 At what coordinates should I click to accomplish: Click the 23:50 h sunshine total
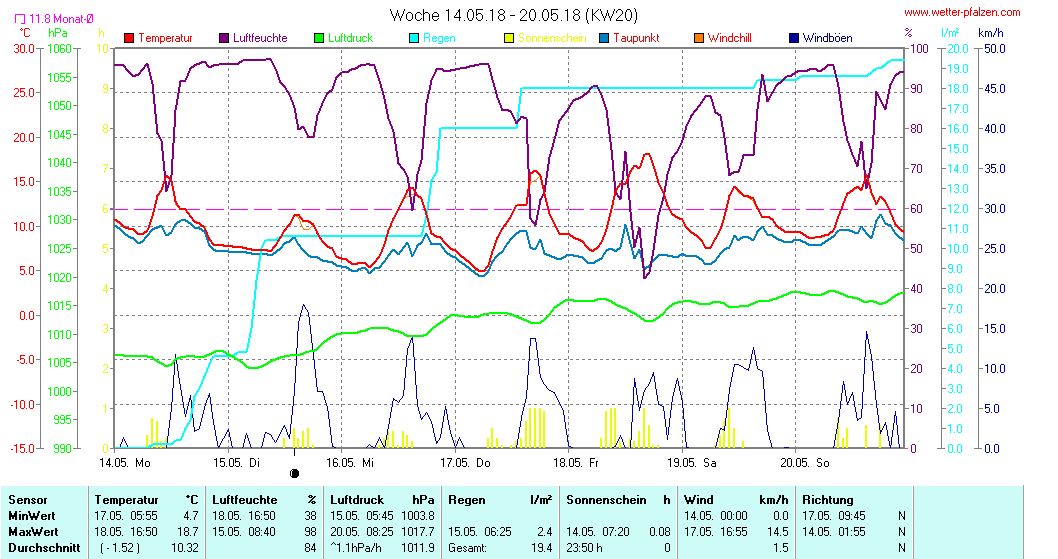pyautogui.click(x=584, y=548)
